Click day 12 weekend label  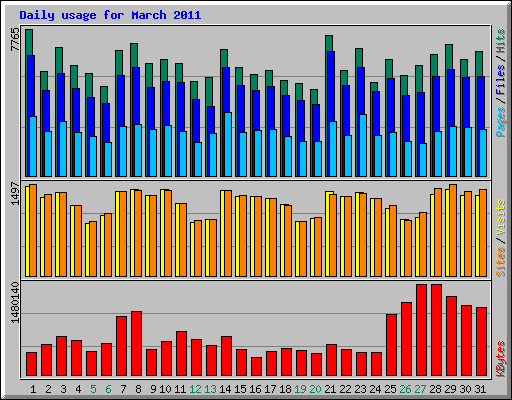click(x=195, y=389)
